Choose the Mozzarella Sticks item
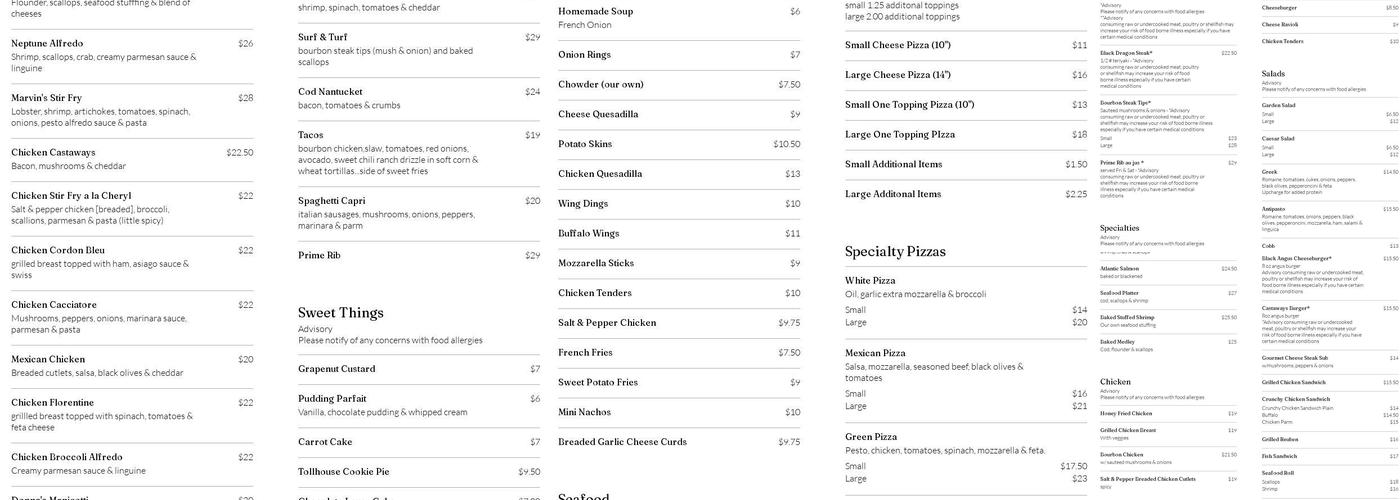Image resolution: width=1400 pixels, height=500 pixels. 595,263
